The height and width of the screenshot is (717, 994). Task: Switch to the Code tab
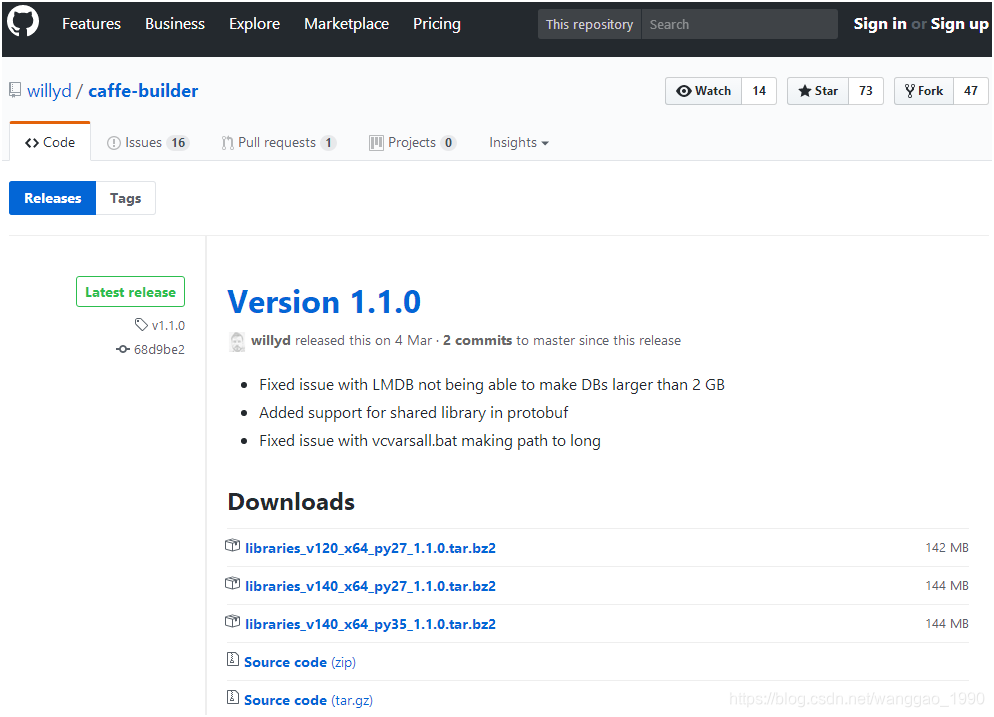pos(50,143)
